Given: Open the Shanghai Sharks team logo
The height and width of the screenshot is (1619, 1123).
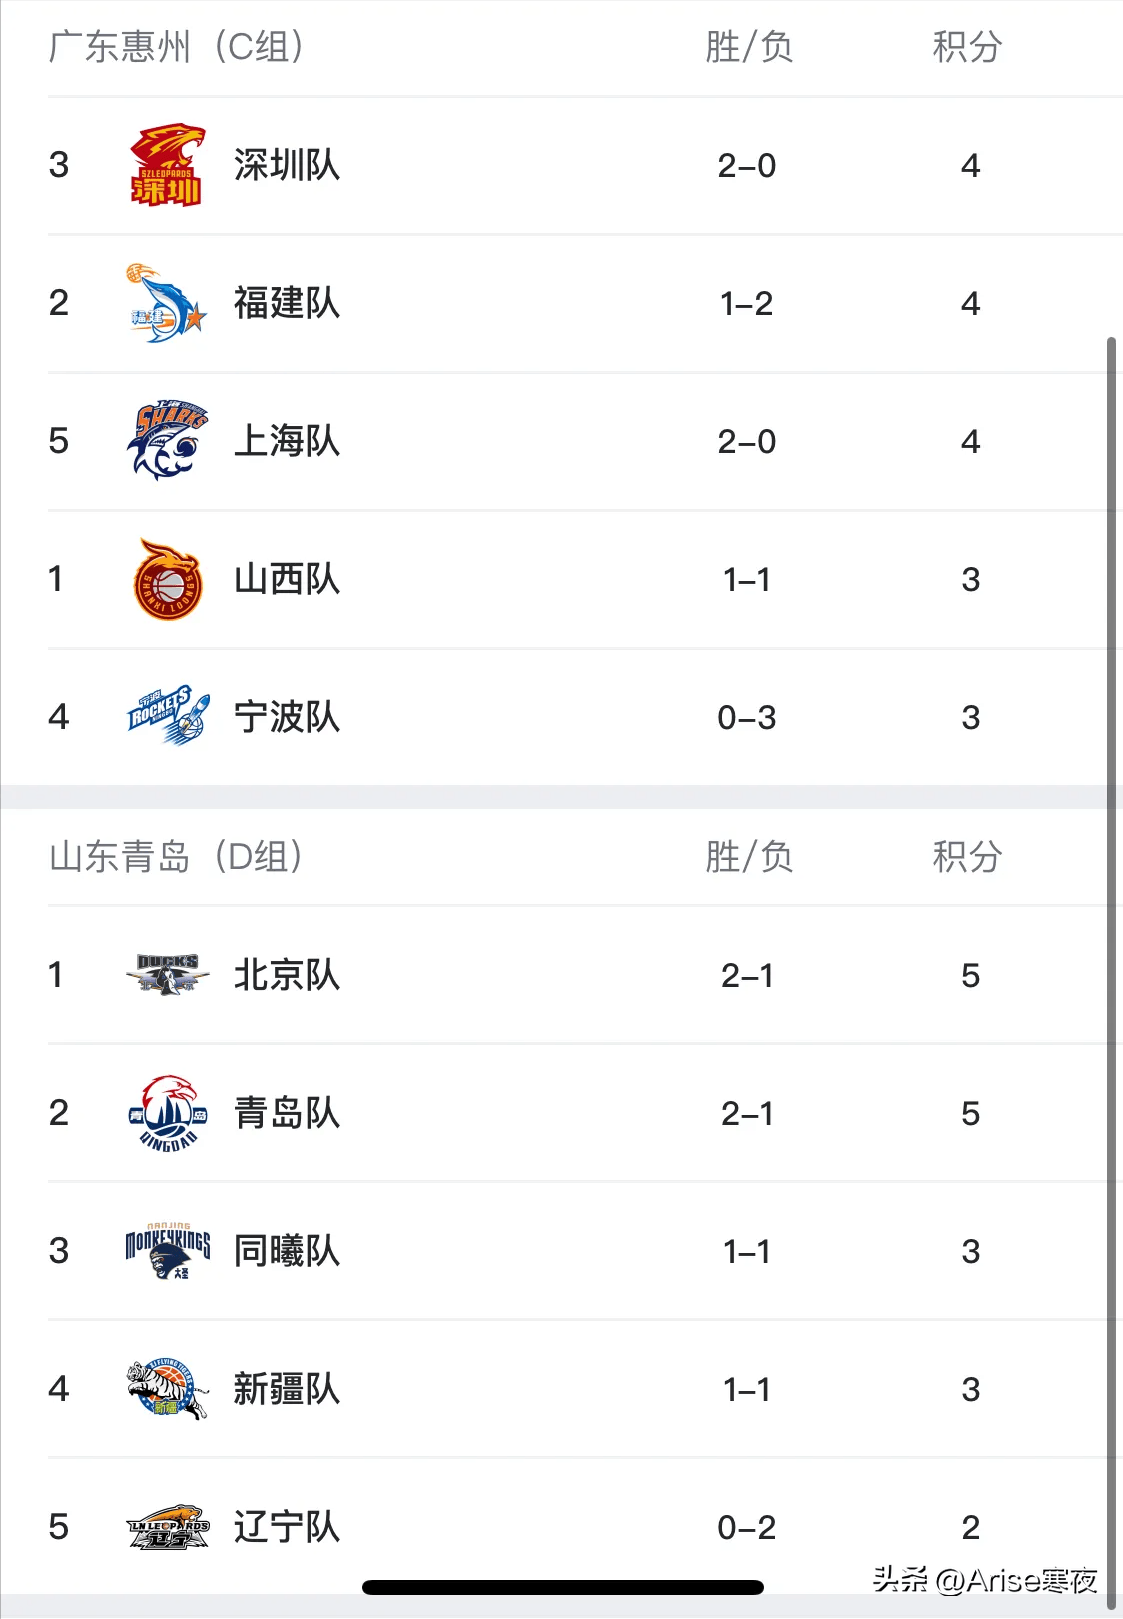Looking at the screenshot, I should tap(167, 441).
